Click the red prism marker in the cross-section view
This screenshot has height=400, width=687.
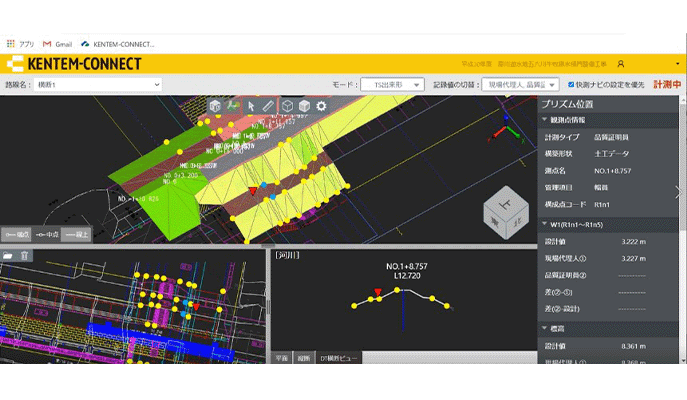[378, 292]
